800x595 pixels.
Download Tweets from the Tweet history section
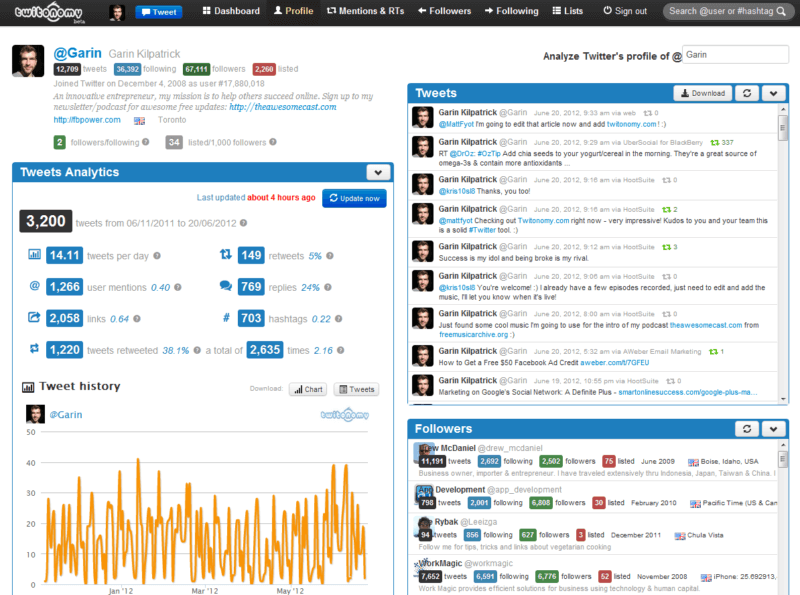point(357,389)
